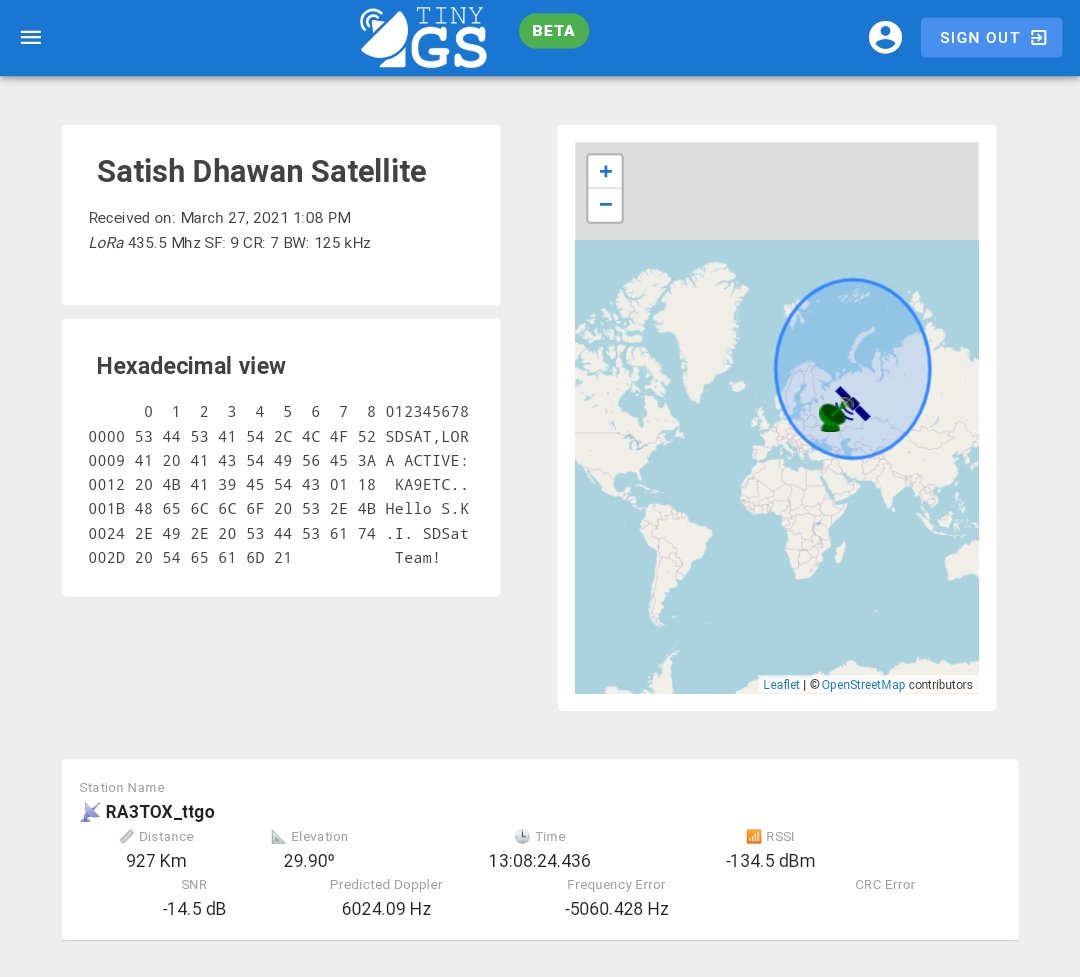Click the Time clock icon

pos(522,836)
